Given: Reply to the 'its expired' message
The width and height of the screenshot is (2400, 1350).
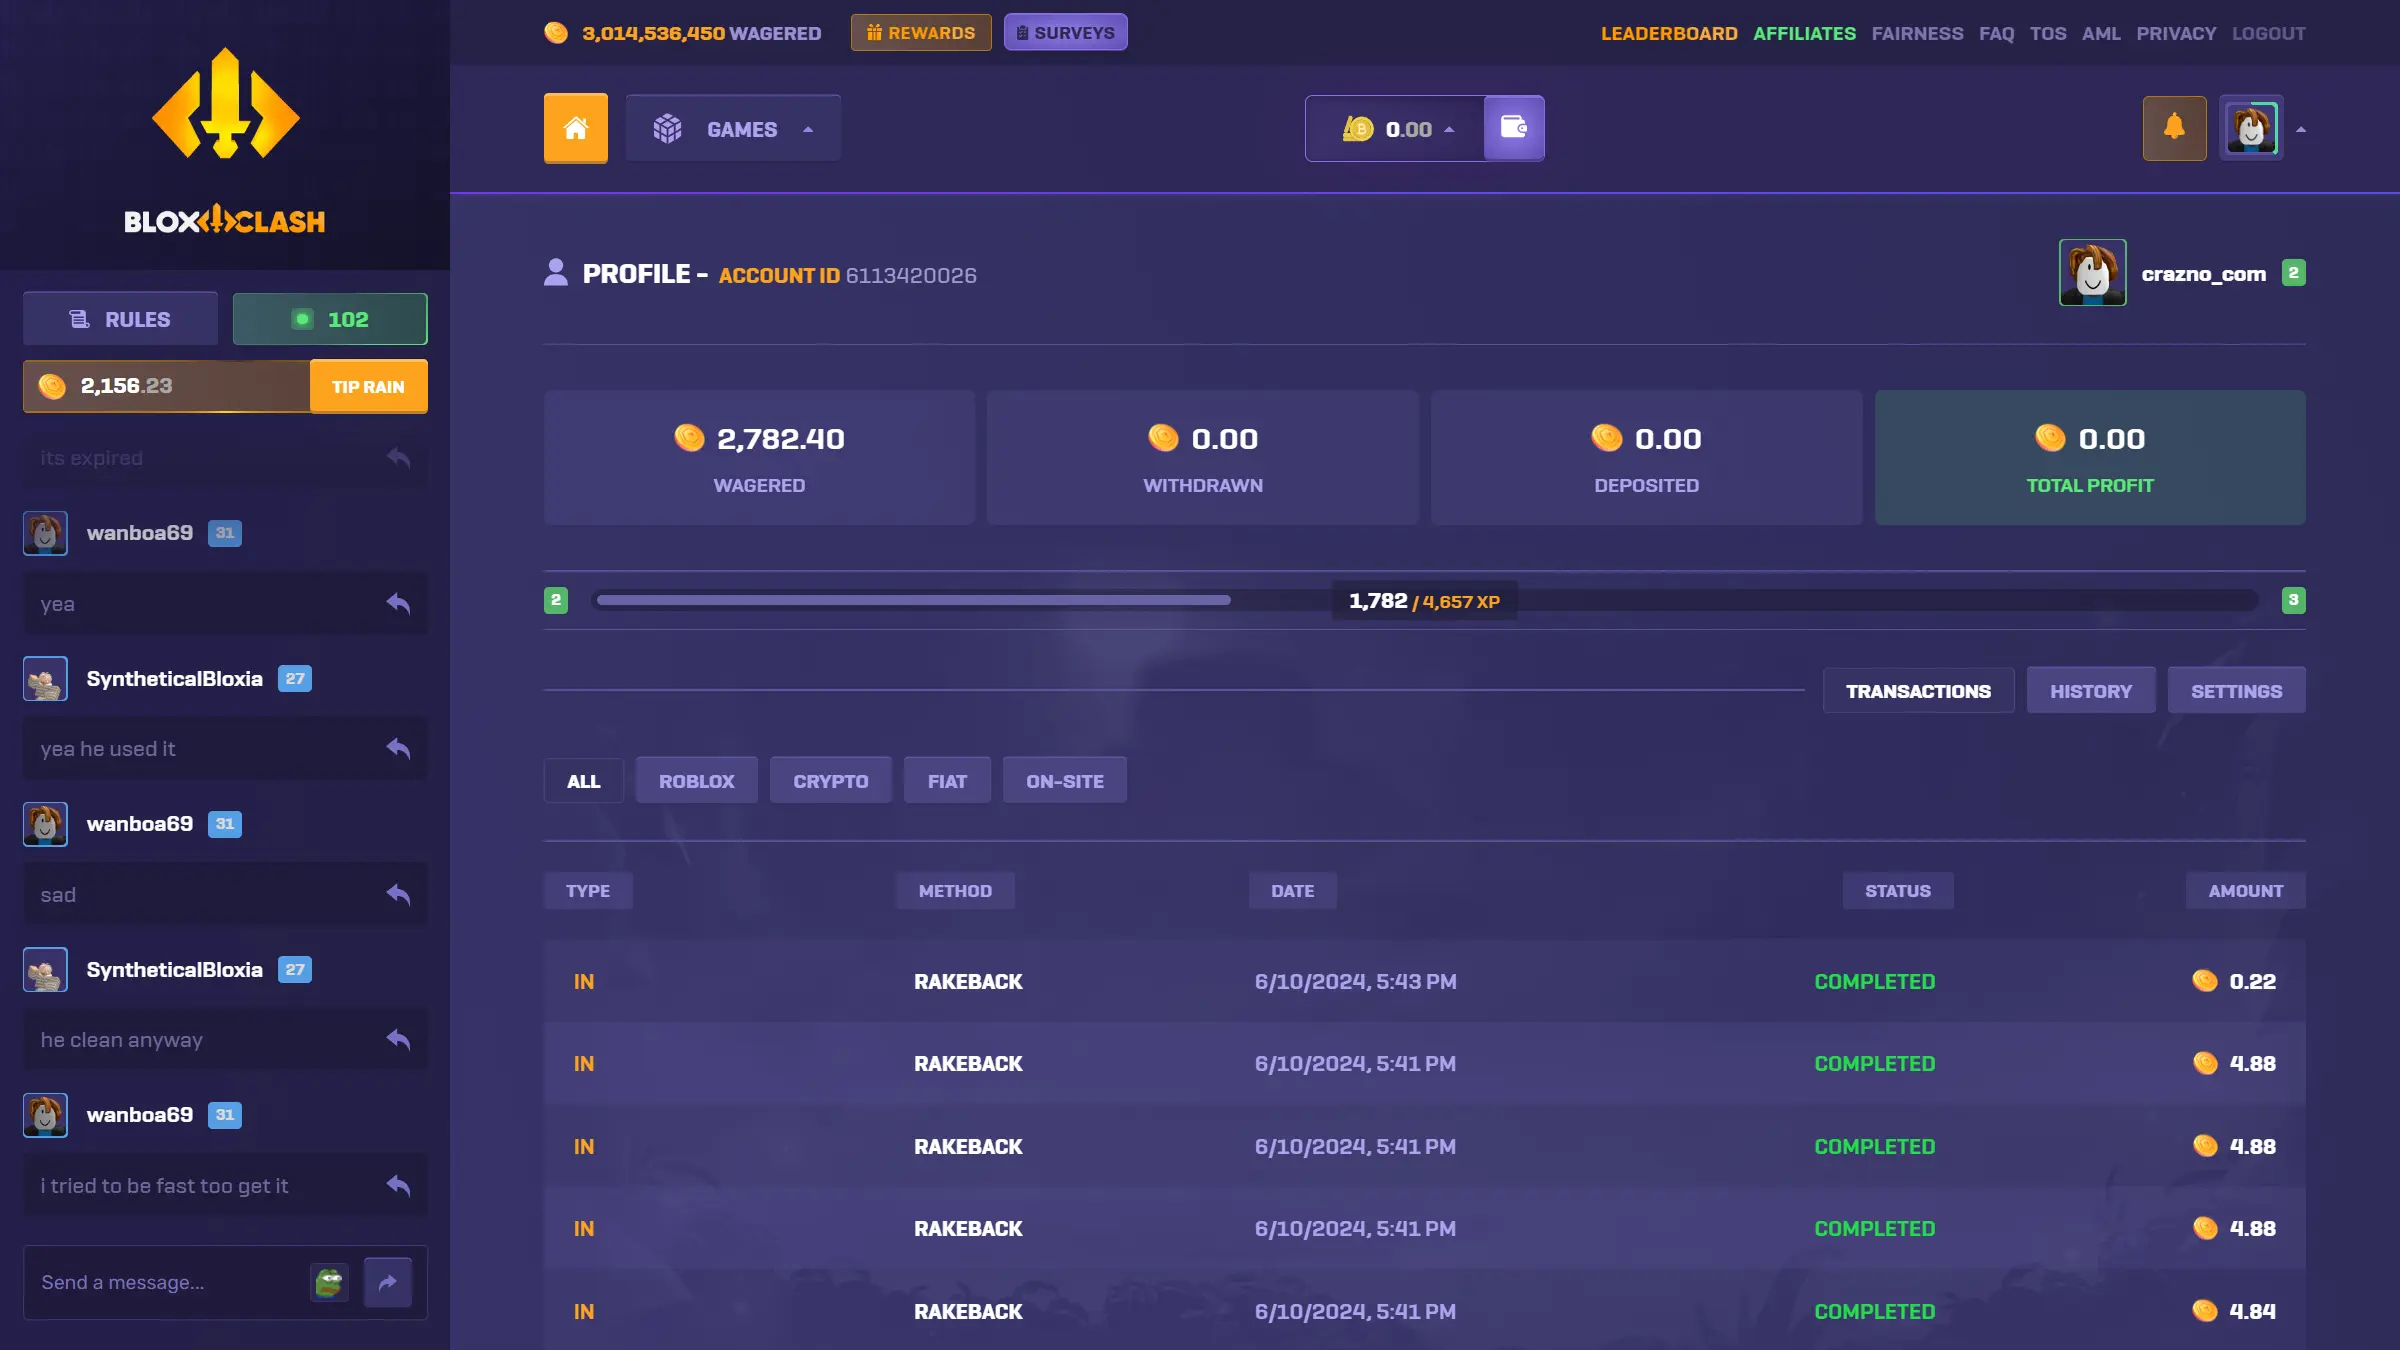Looking at the screenshot, I should [399, 458].
